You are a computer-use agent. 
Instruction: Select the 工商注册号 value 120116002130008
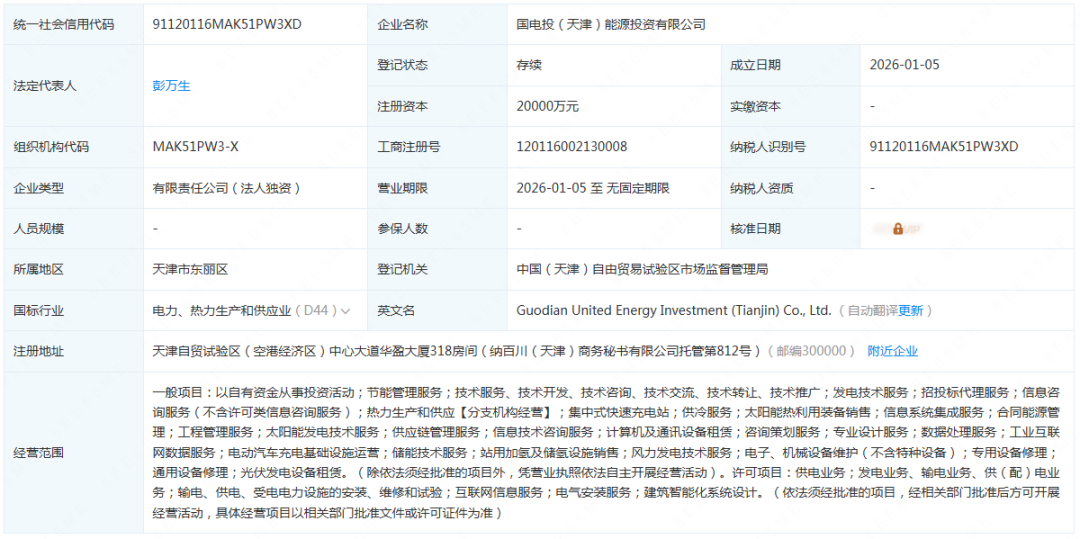(571, 147)
